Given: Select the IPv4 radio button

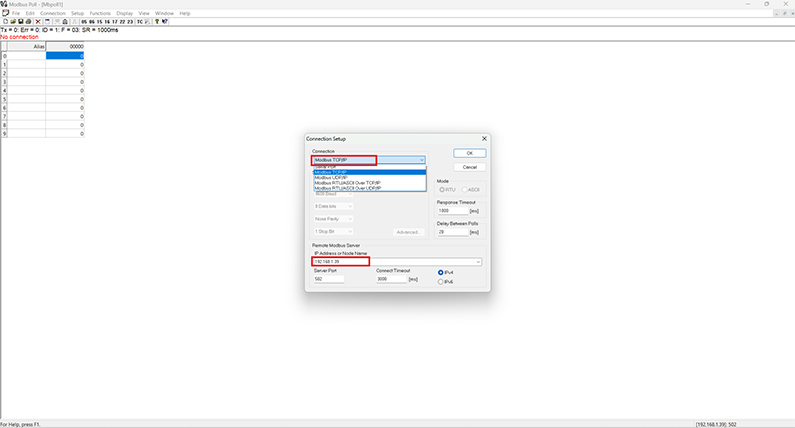Looking at the screenshot, I should [441, 272].
